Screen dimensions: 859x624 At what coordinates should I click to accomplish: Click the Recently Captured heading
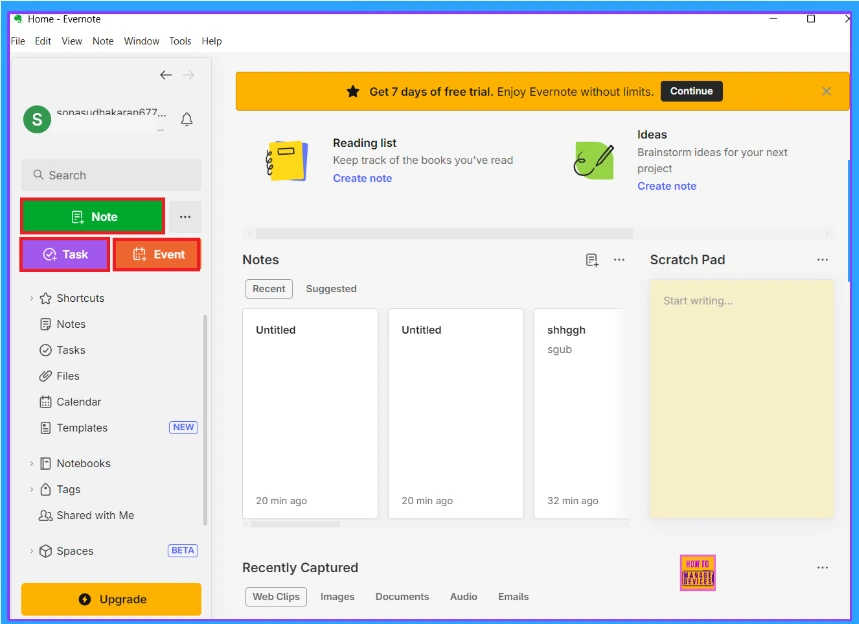pos(300,568)
